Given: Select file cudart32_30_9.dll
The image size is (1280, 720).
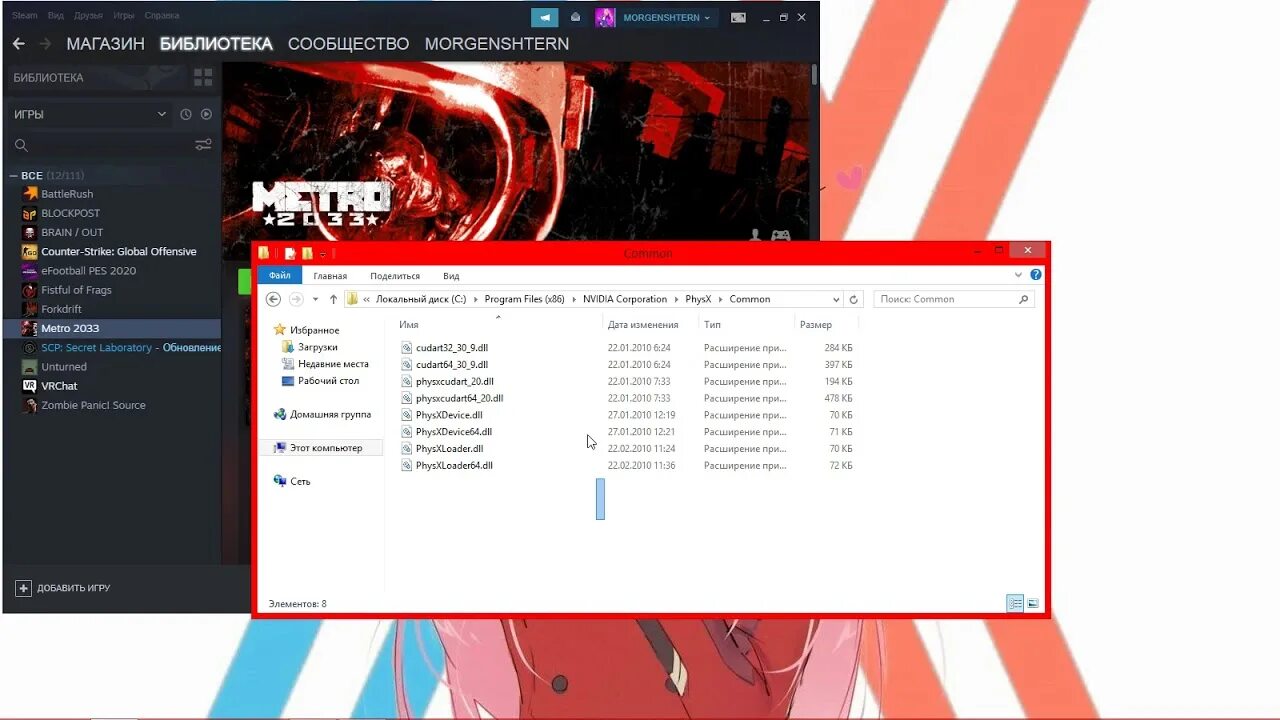Looking at the screenshot, I should (x=451, y=348).
